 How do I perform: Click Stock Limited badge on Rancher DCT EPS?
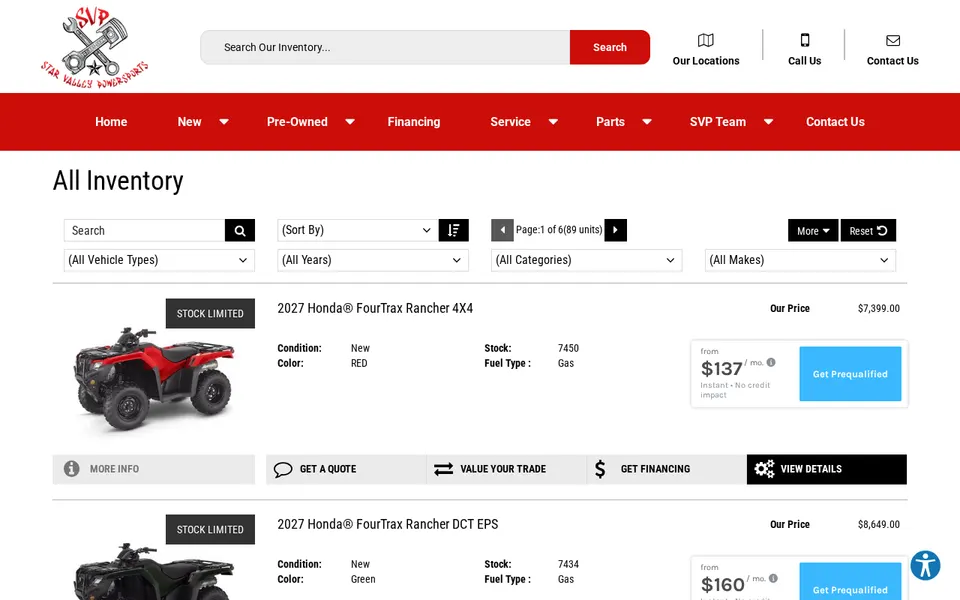[210, 530]
